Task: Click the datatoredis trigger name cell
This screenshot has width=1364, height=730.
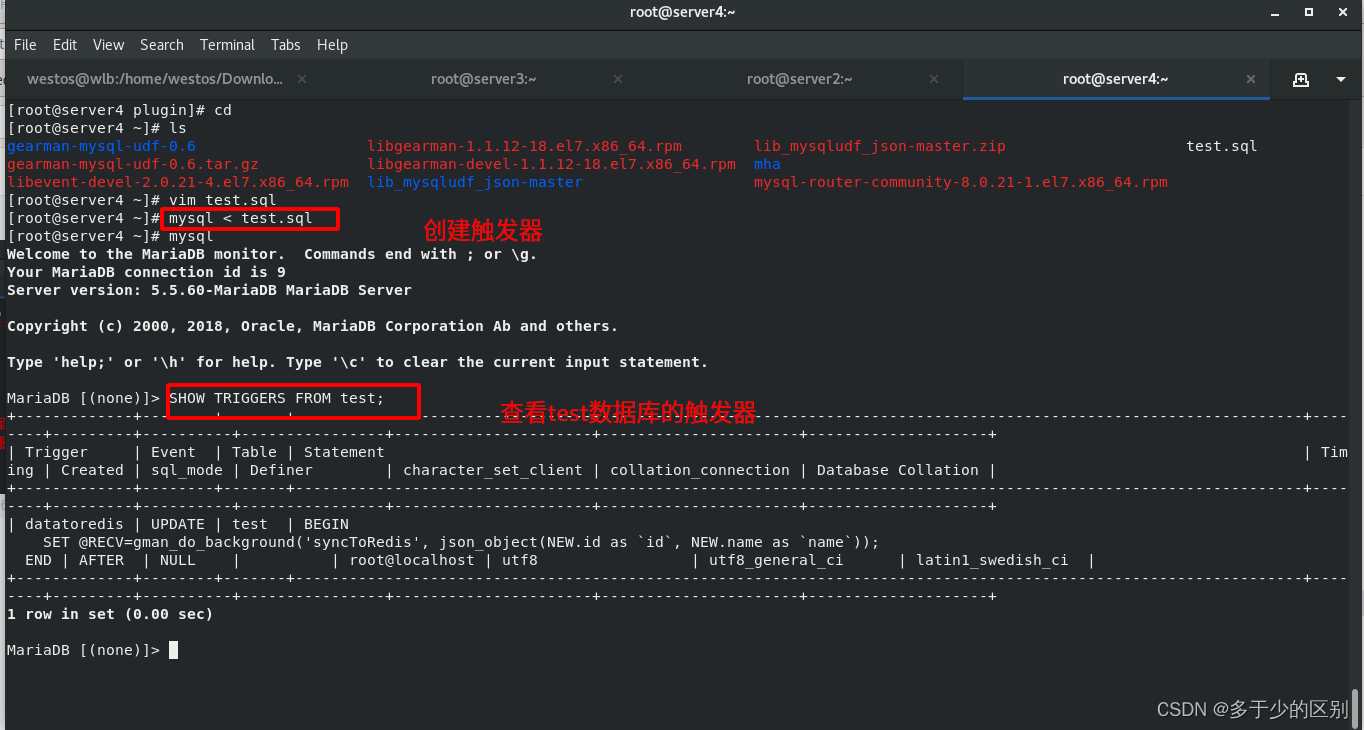Action: [74, 524]
